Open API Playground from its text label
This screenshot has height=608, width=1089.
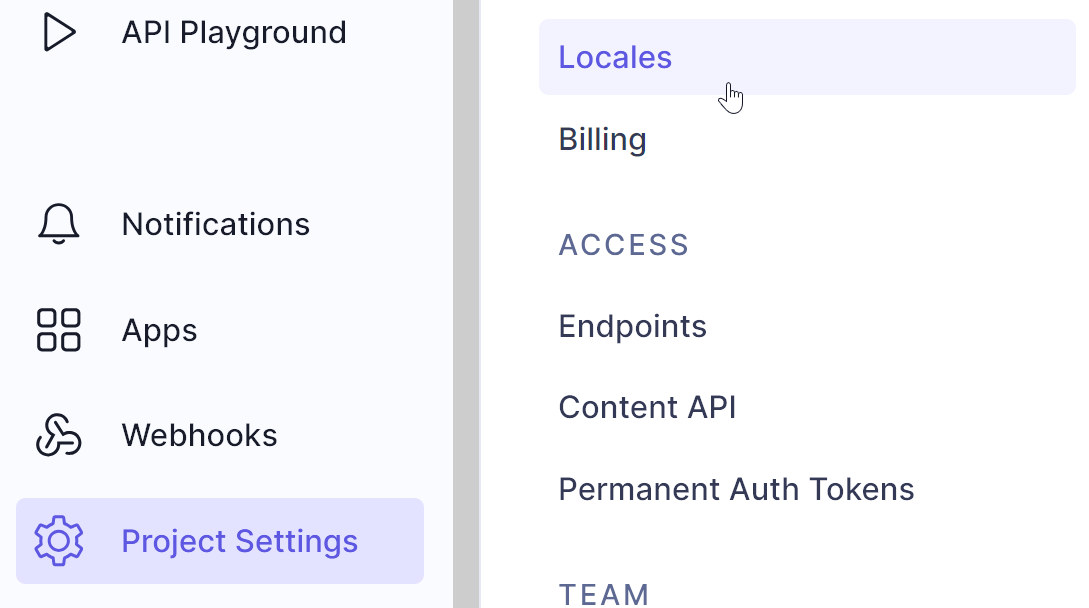(x=234, y=32)
